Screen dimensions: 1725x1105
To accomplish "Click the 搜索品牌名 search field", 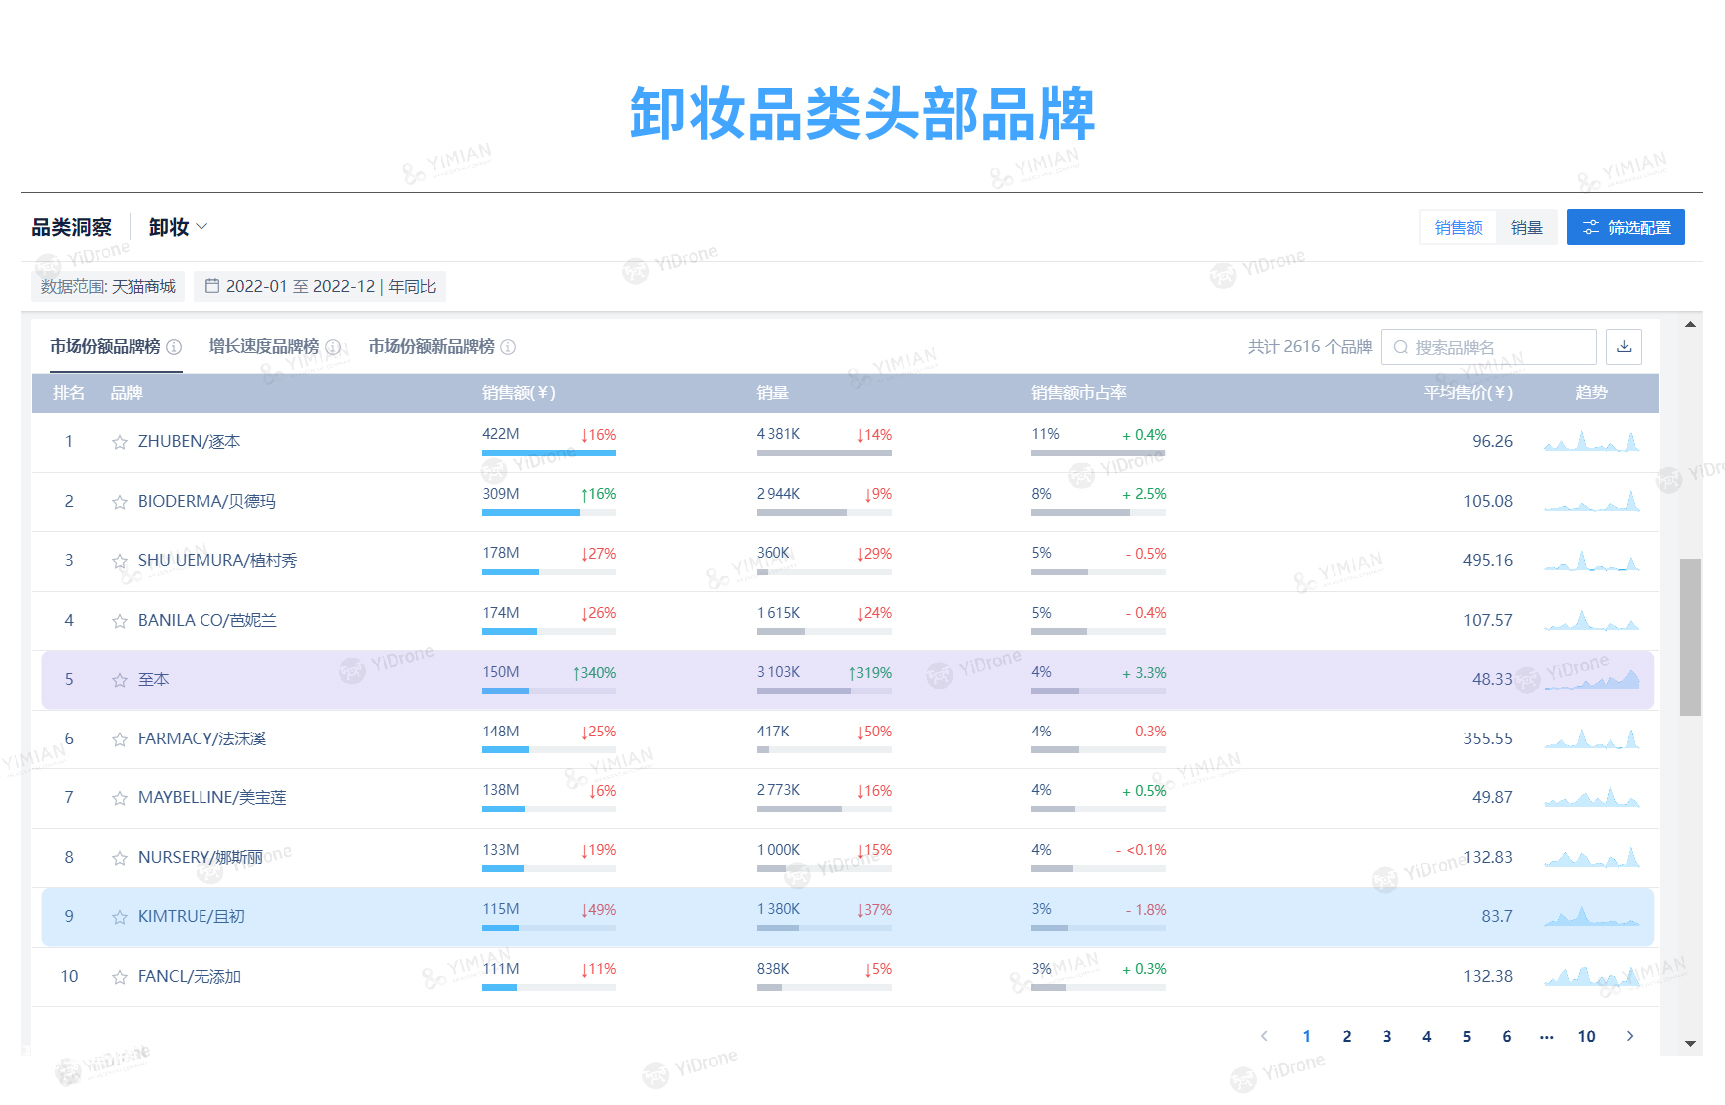I will (1489, 347).
